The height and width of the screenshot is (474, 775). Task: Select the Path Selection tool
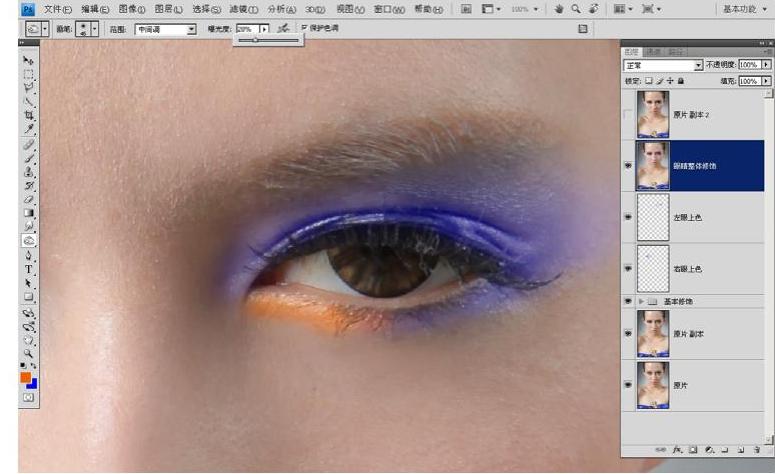[28, 283]
